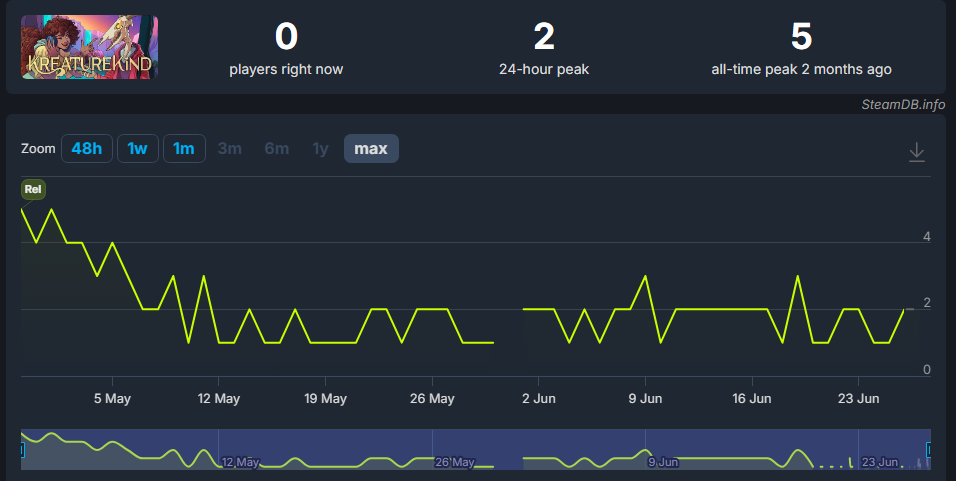This screenshot has width=956, height=481.
Task: Click the '5 May' axis label
Action: click(112, 399)
